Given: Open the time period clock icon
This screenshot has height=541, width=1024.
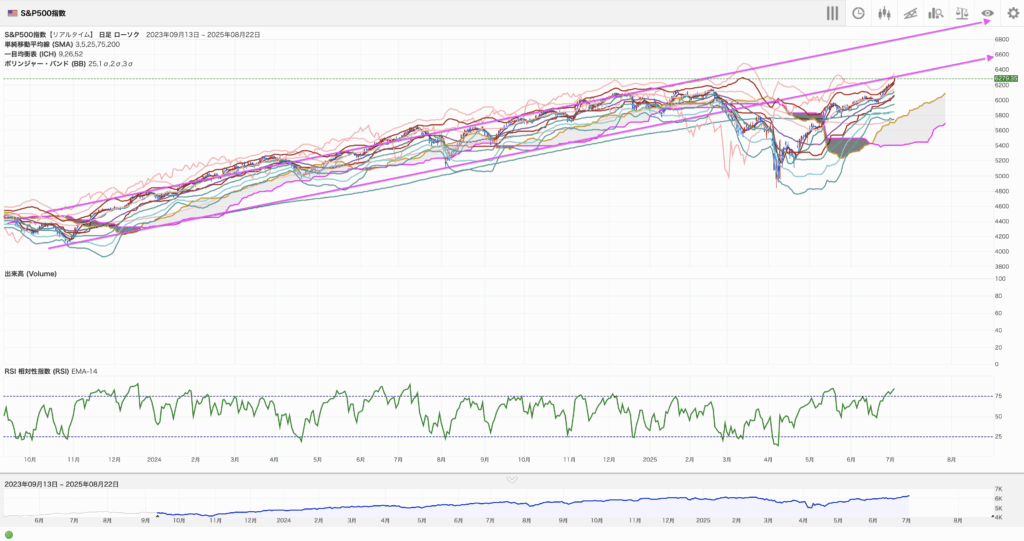Looking at the screenshot, I should [x=858, y=13].
